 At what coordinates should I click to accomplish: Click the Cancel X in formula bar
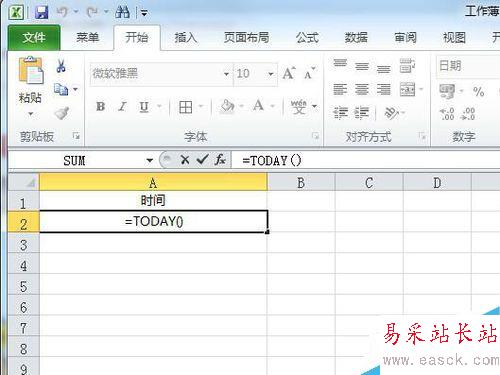coord(184,160)
